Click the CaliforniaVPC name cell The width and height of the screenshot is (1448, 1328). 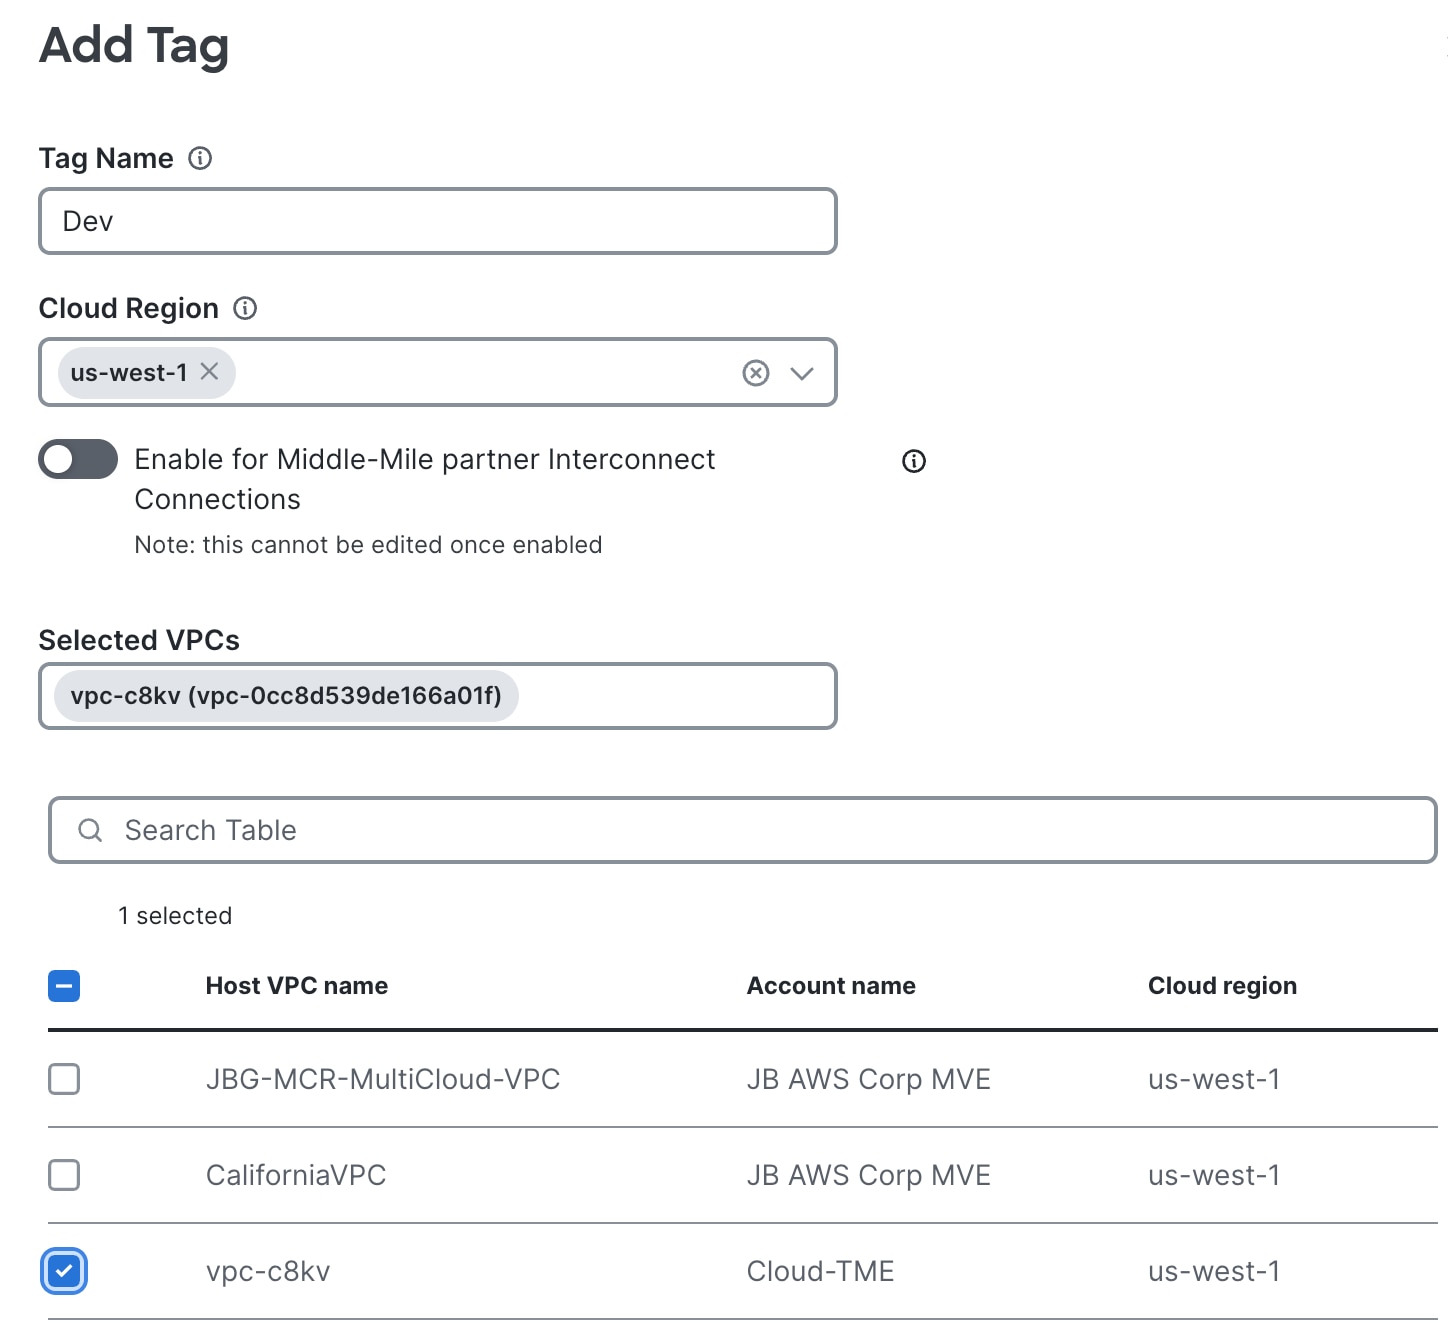[296, 1175]
